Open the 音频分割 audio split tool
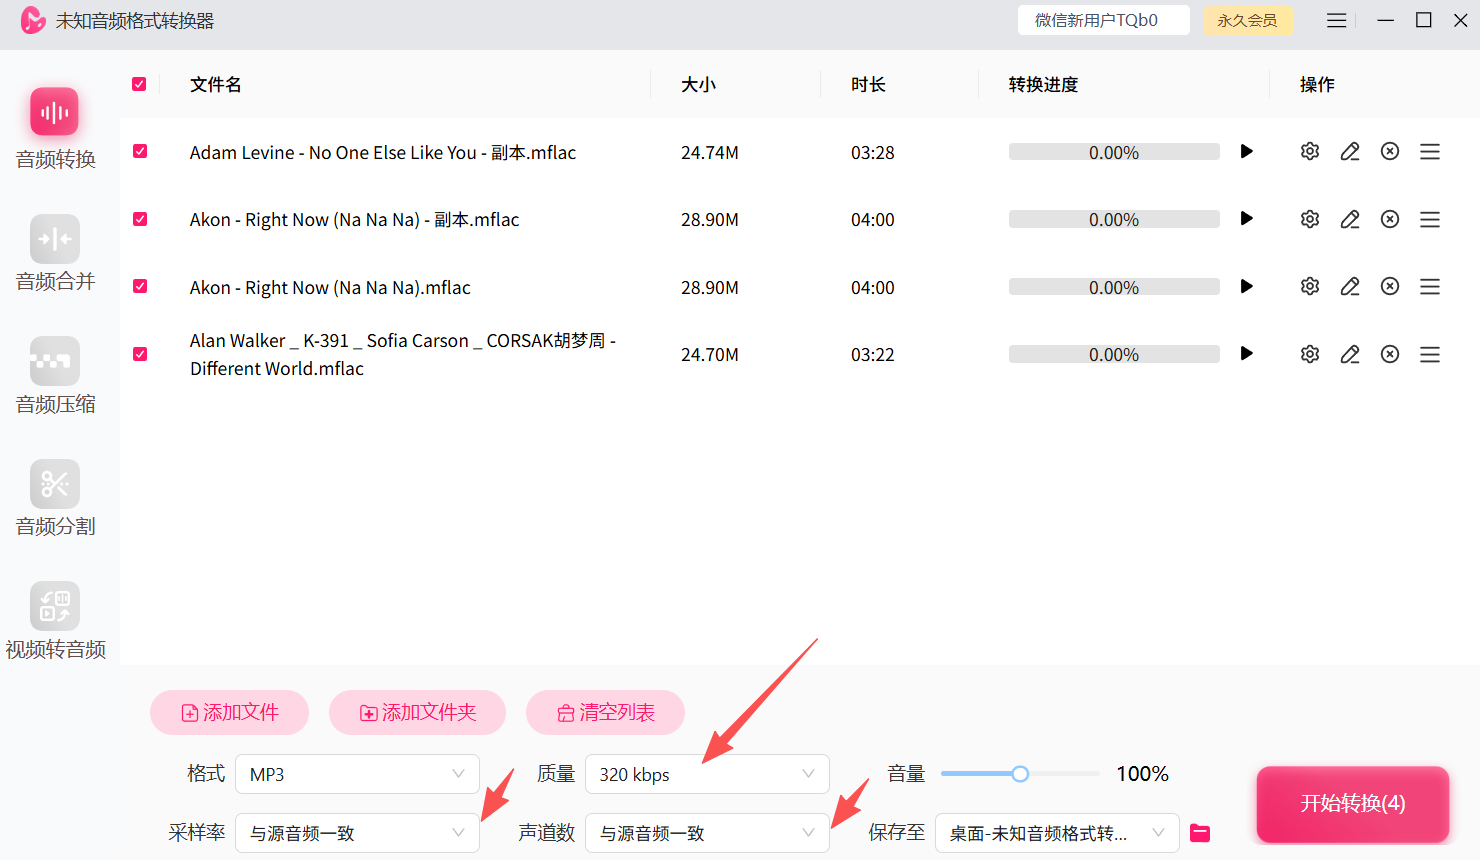The image size is (1480, 860). click(55, 499)
